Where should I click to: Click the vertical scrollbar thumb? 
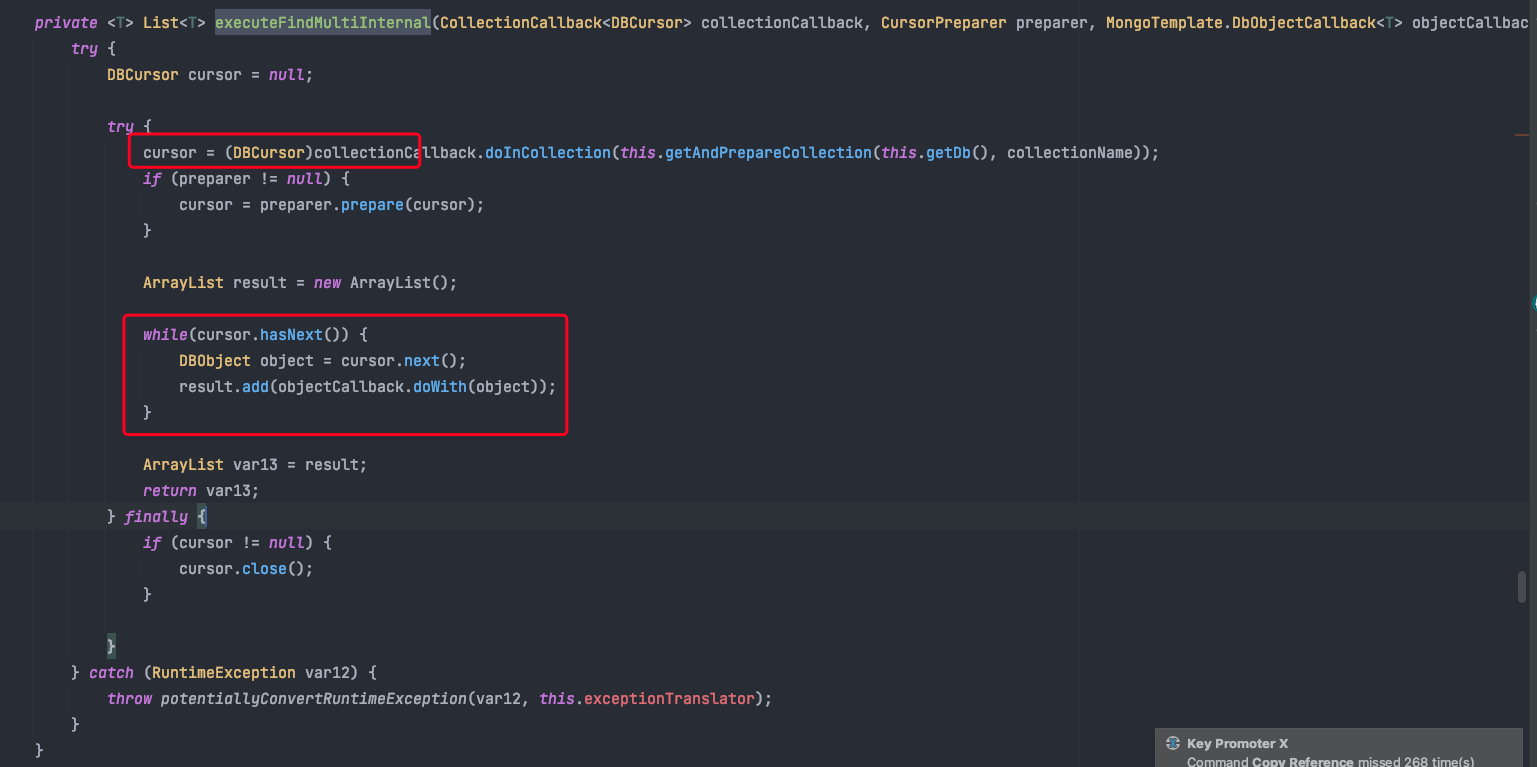tap(1521, 586)
